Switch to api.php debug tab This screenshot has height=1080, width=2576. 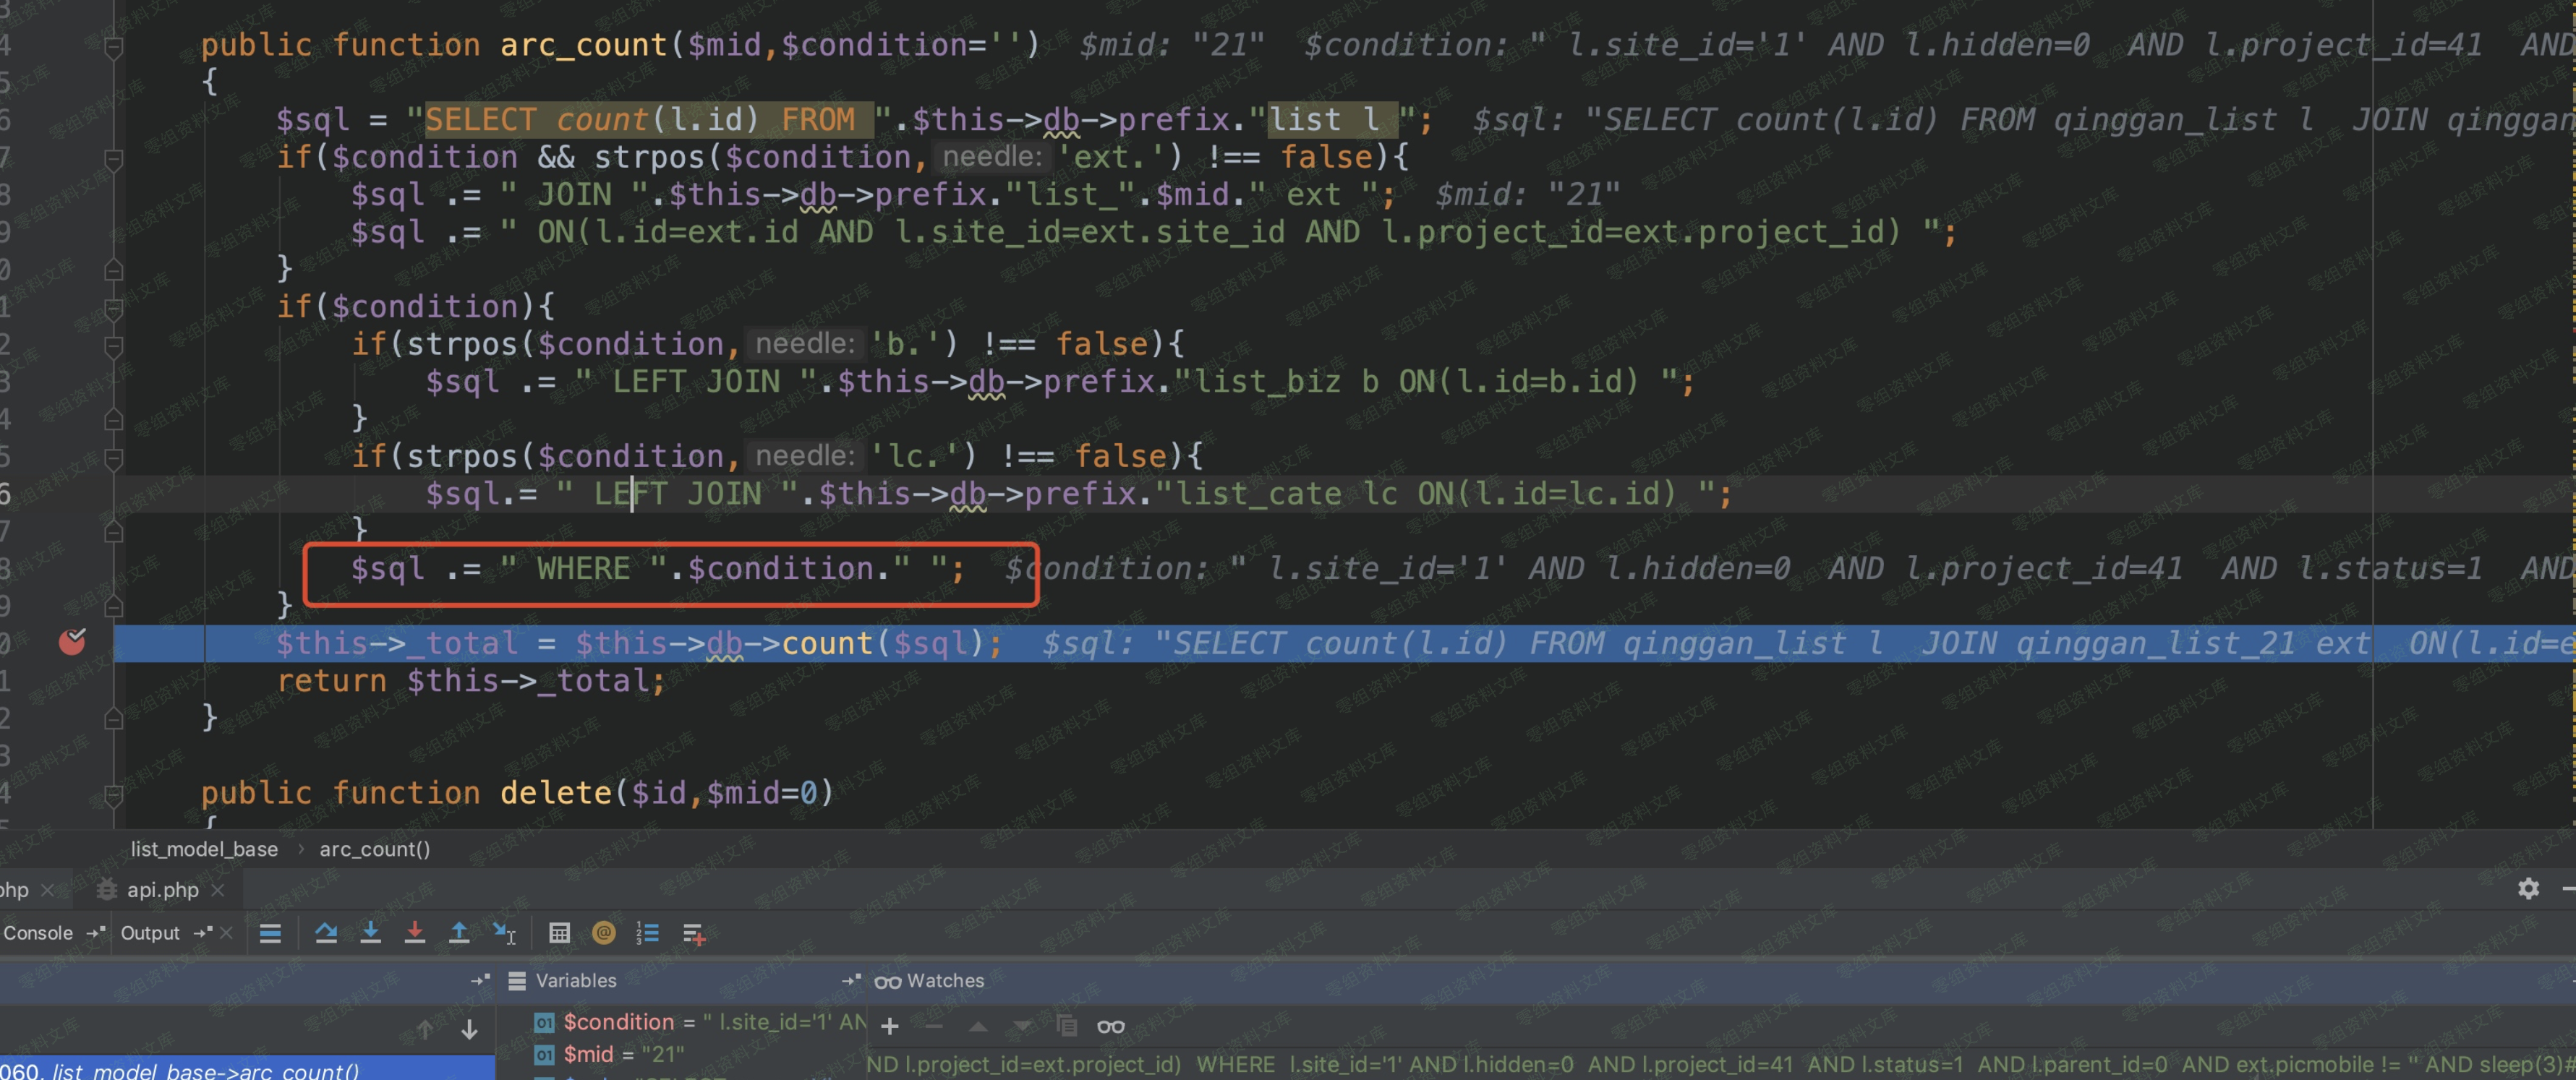point(162,889)
